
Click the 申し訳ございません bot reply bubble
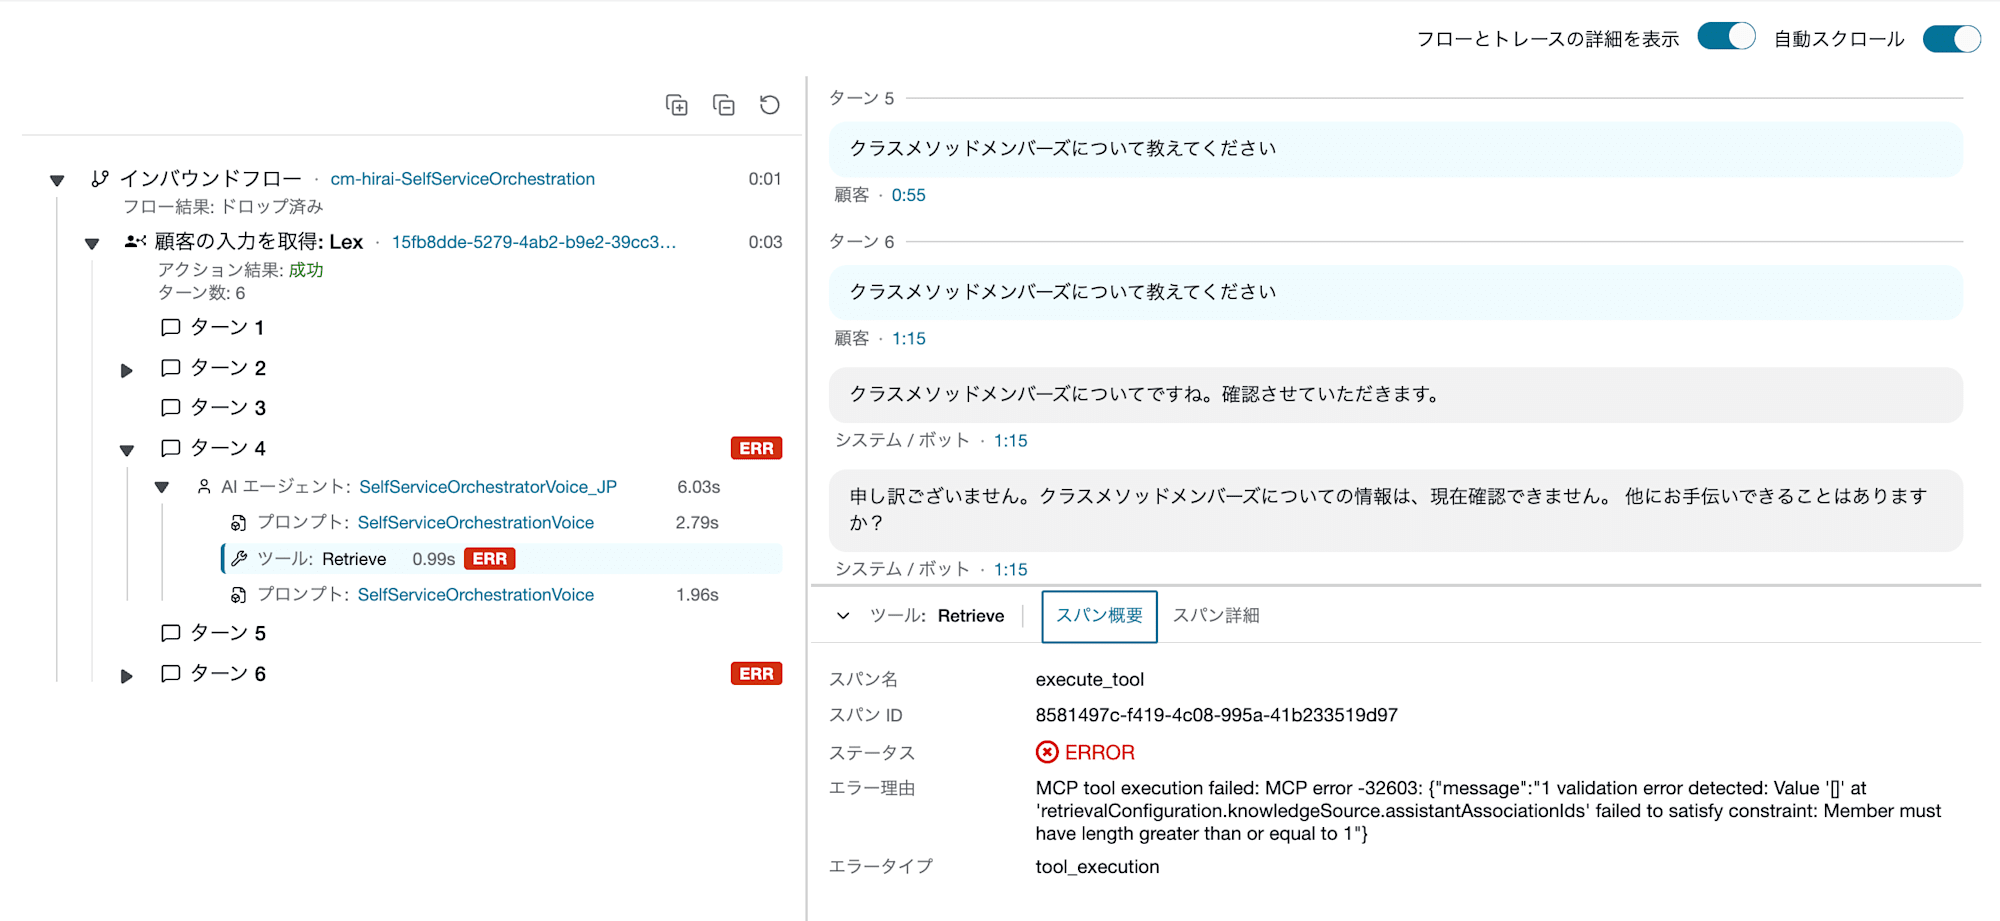click(x=1396, y=510)
